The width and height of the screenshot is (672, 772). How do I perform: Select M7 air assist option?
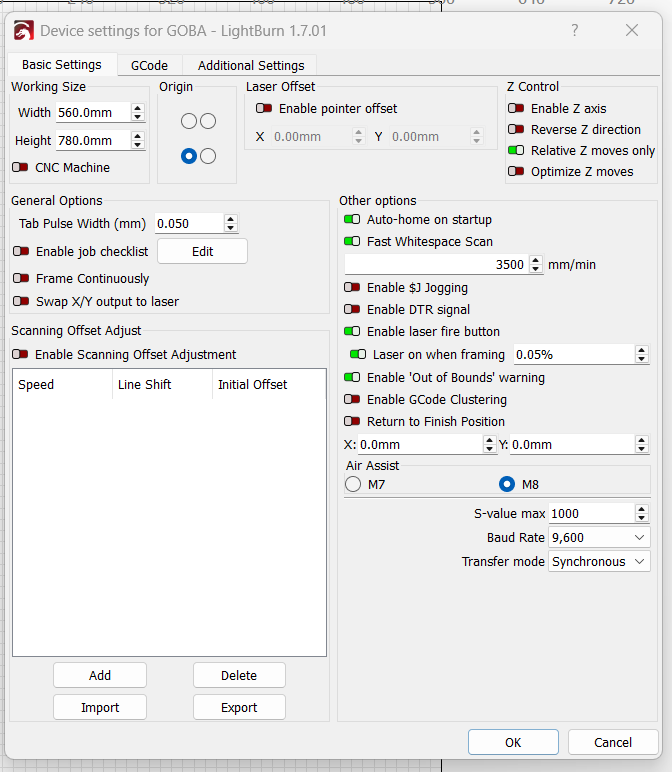353,484
